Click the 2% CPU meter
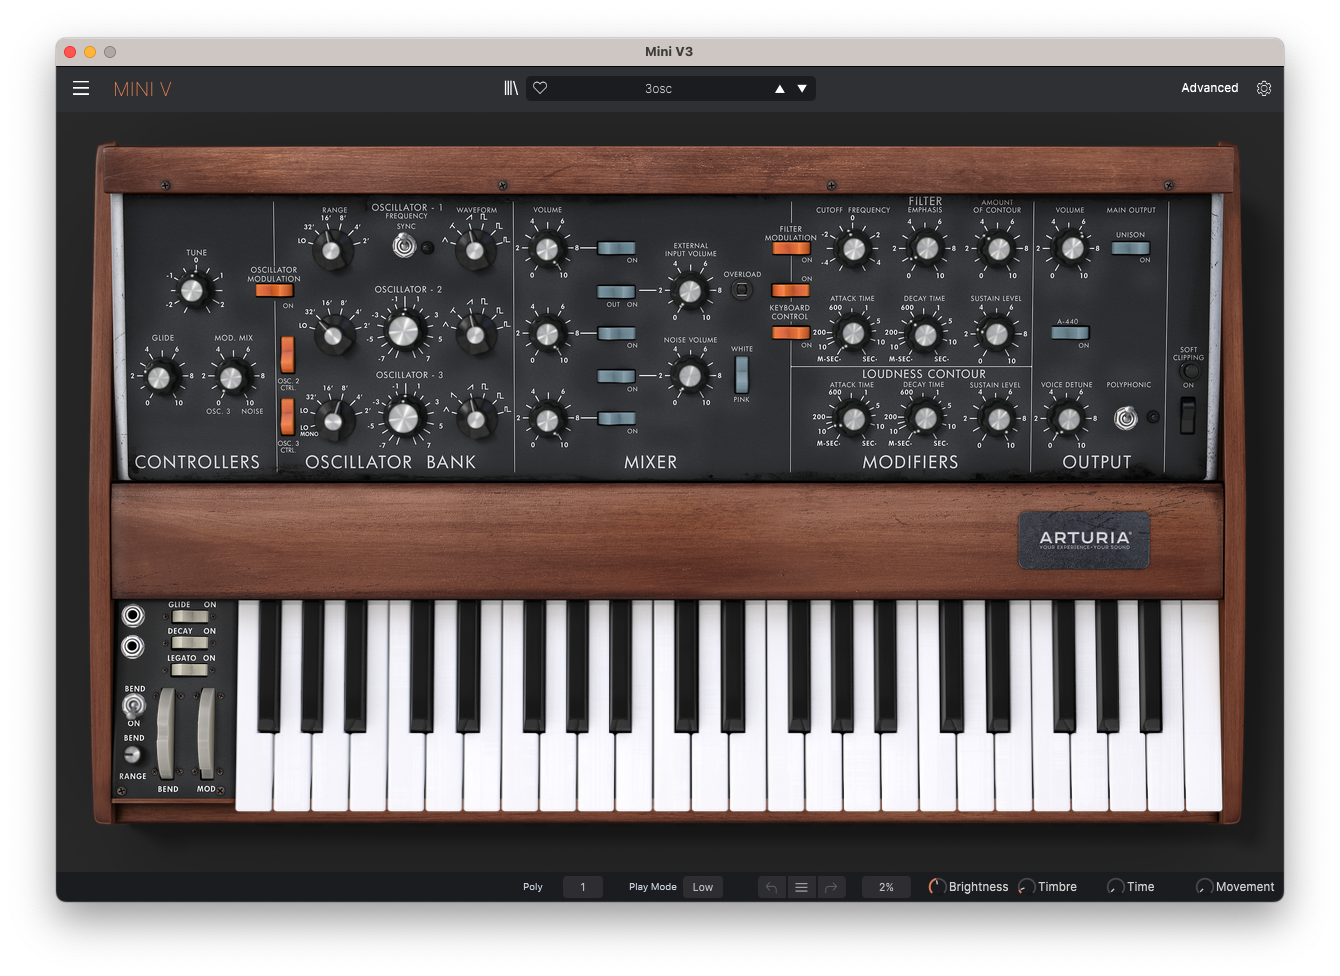Screen dimensions: 1340x976 (x=886, y=887)
